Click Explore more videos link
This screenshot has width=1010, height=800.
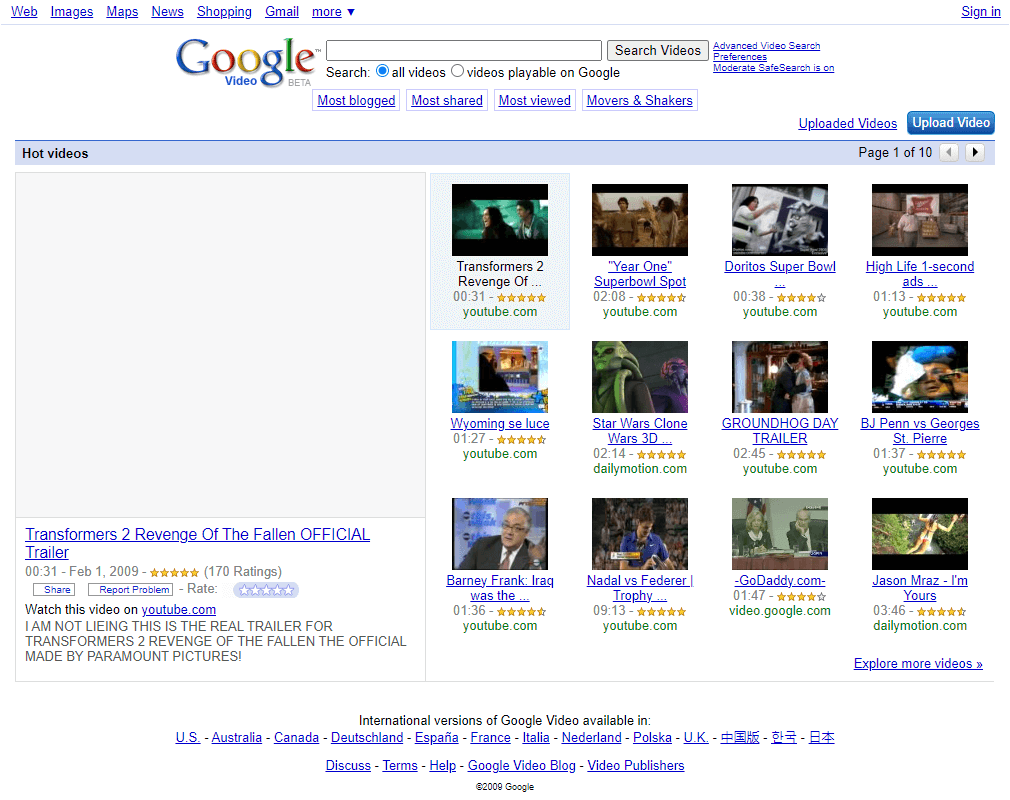point(918,663)
